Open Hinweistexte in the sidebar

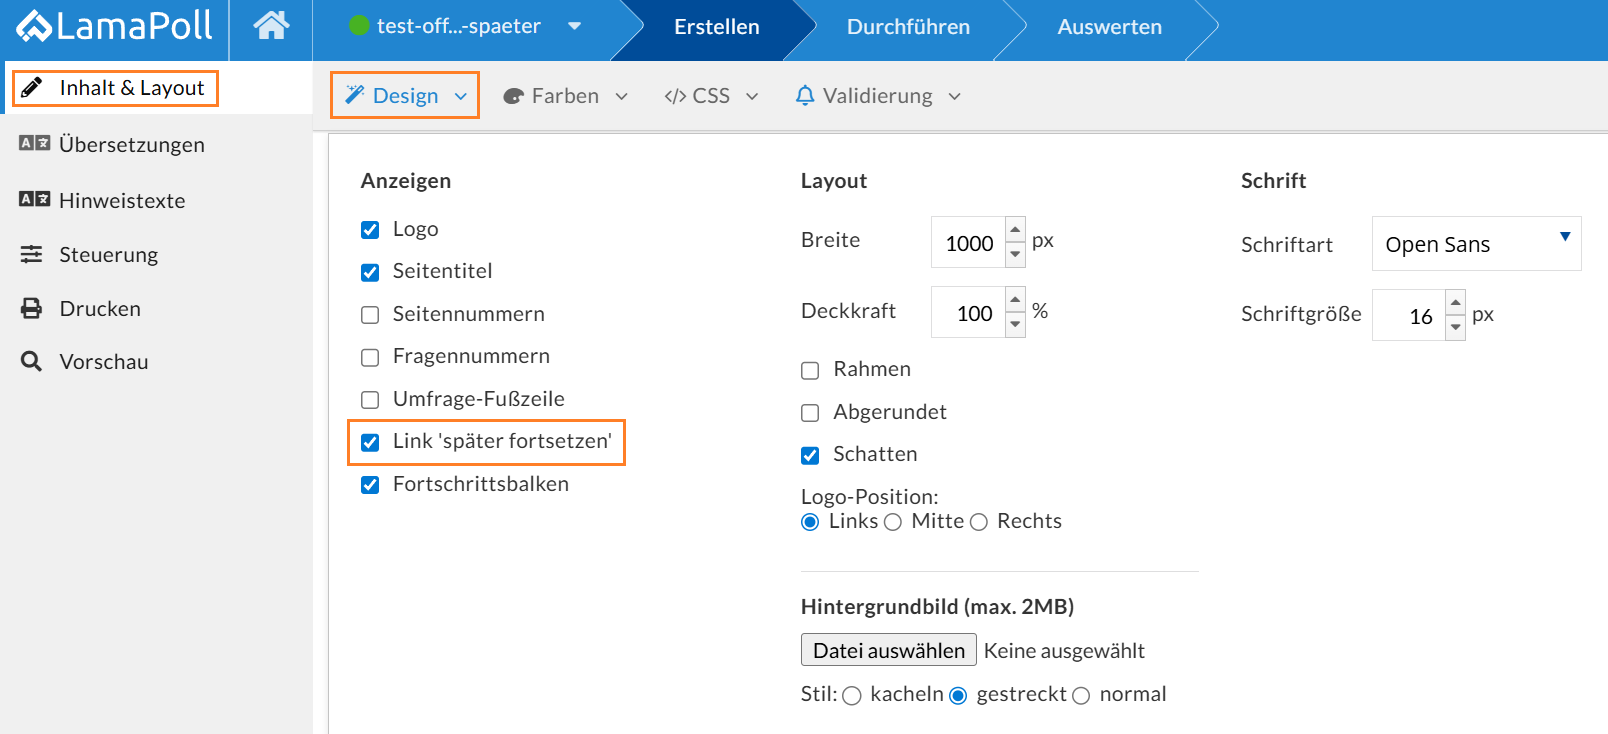coord(122,200)
